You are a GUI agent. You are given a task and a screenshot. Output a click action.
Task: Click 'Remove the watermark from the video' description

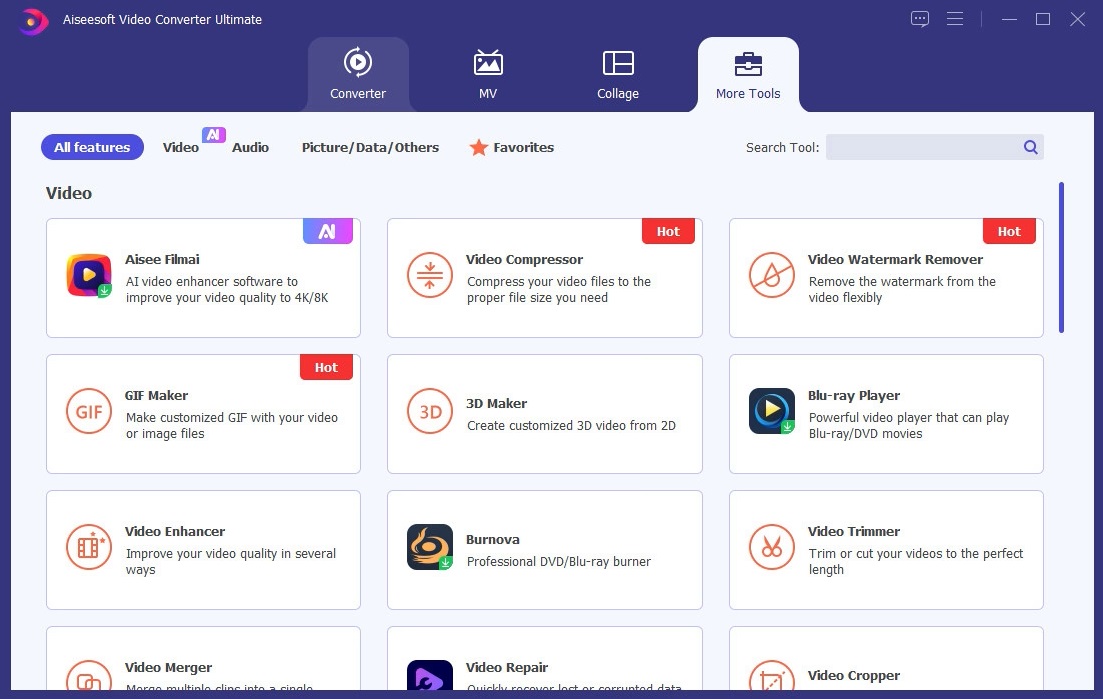(x=902, y=290)
